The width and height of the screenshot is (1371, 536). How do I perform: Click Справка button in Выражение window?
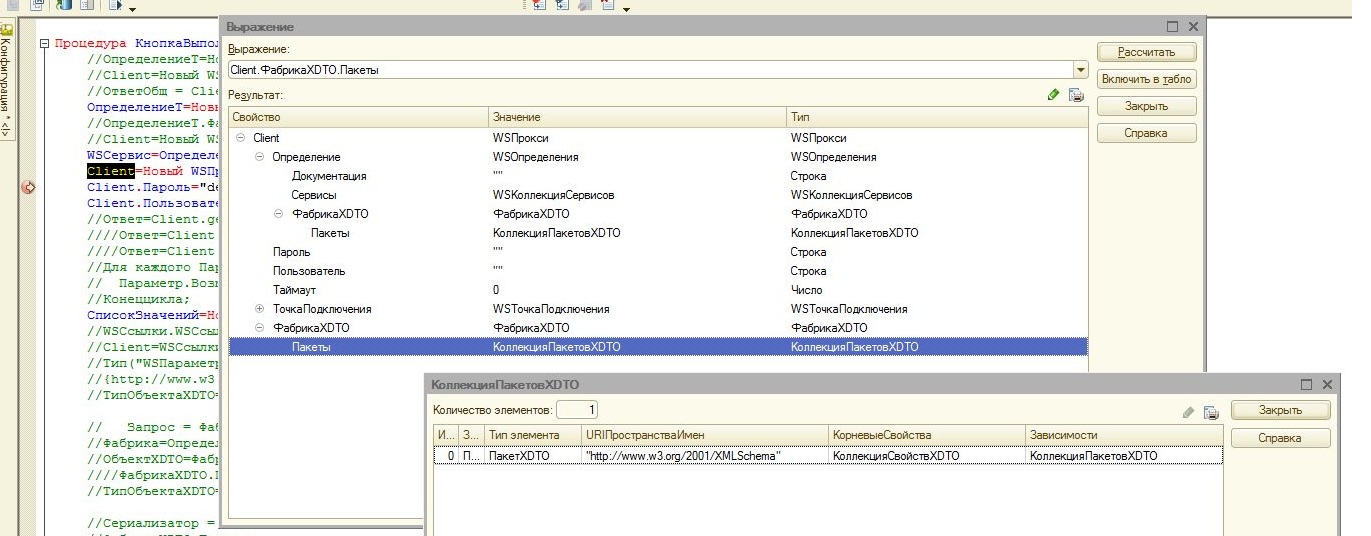[1146, 133]
